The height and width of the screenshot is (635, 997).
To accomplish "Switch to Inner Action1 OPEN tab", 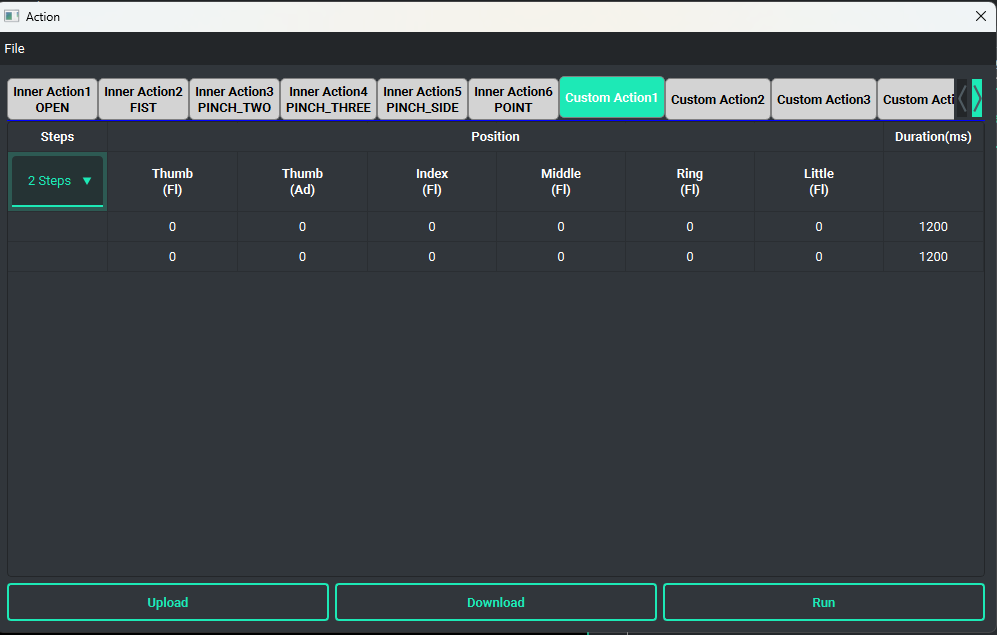I will click(52, 99).
